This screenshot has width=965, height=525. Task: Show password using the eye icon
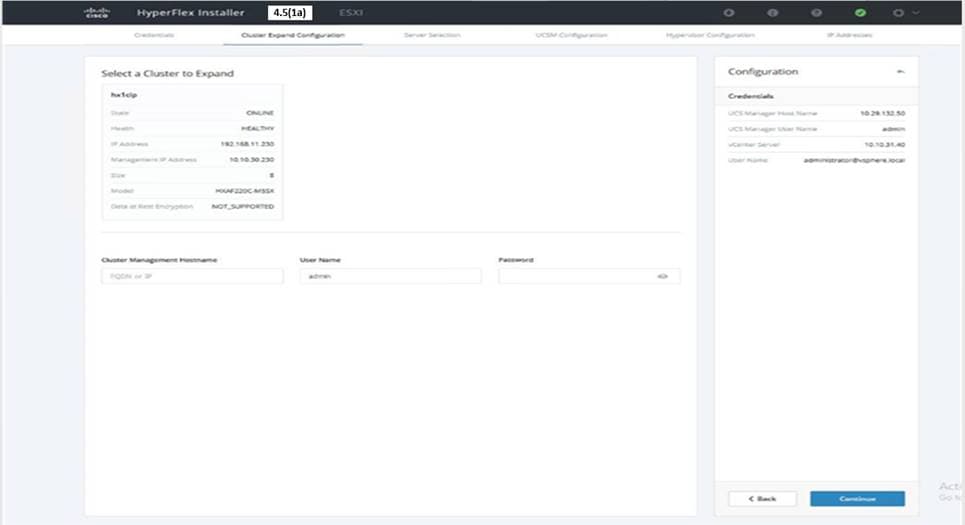662,276
